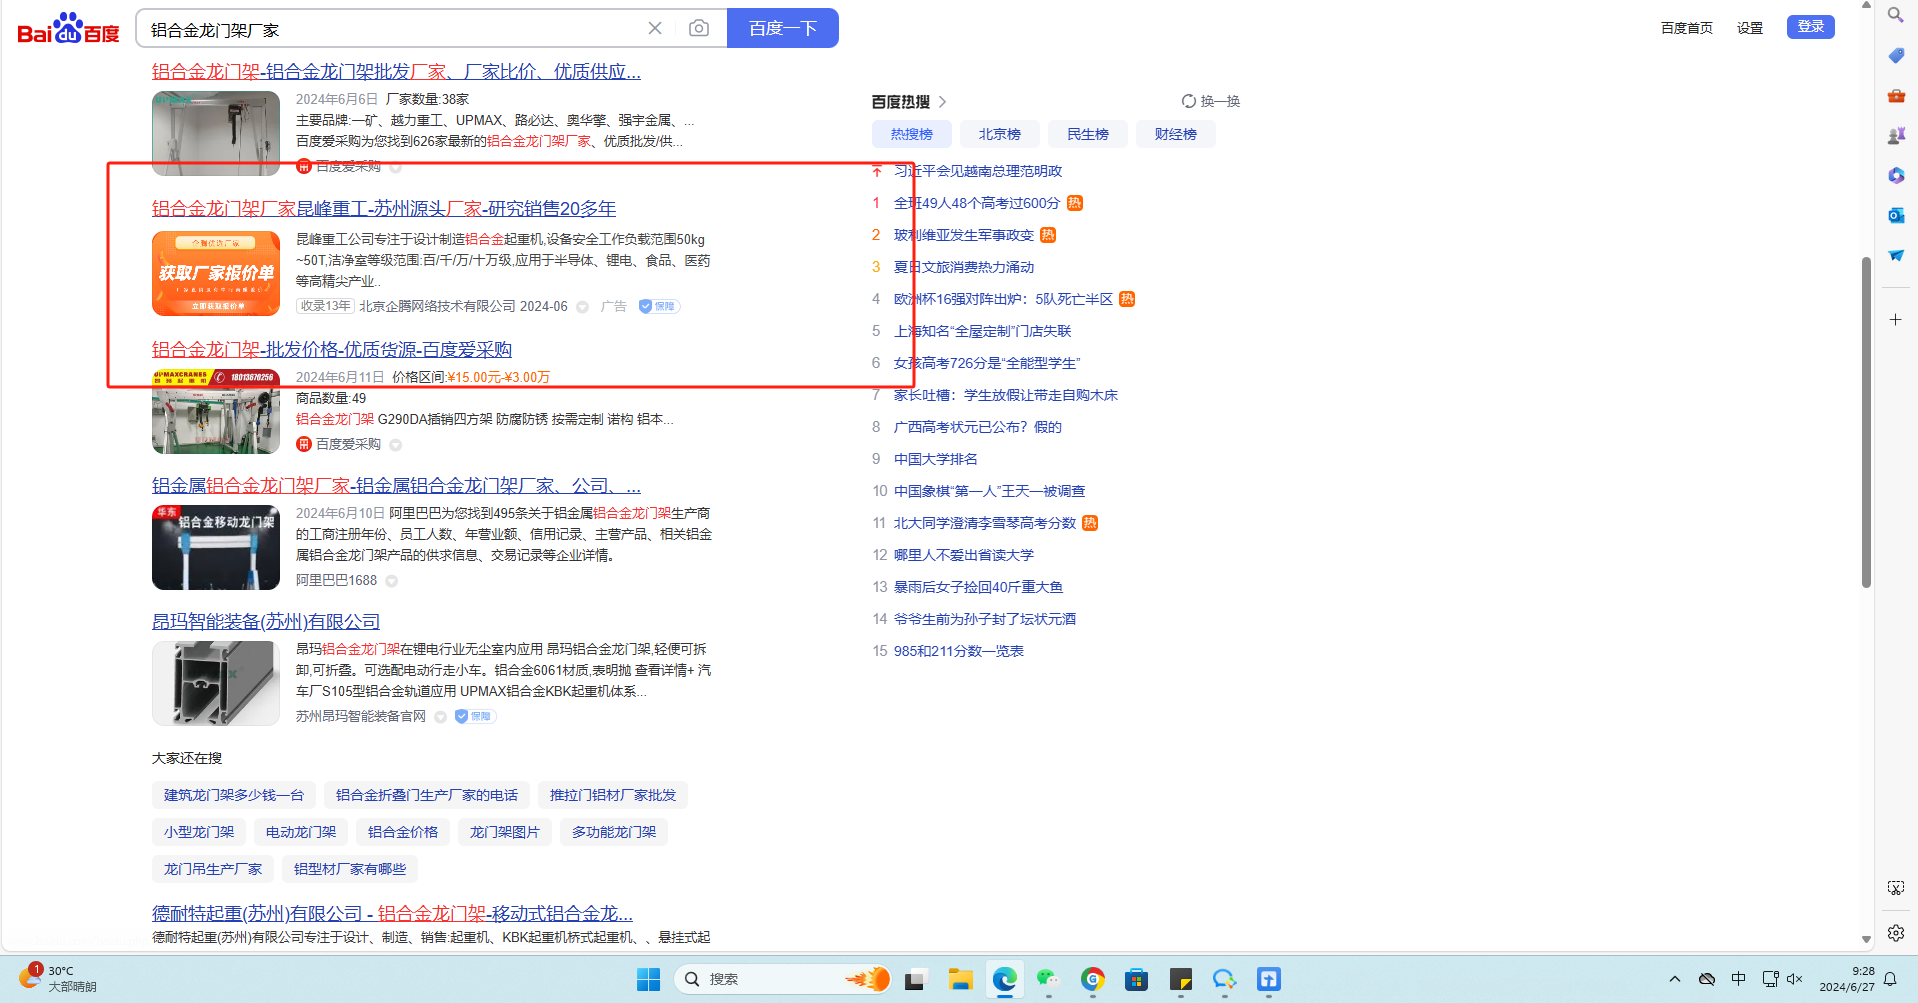Open the chess games icon in sidebar
1918x1003 pixels.
pyautogui.click(x=1895, y=136)
